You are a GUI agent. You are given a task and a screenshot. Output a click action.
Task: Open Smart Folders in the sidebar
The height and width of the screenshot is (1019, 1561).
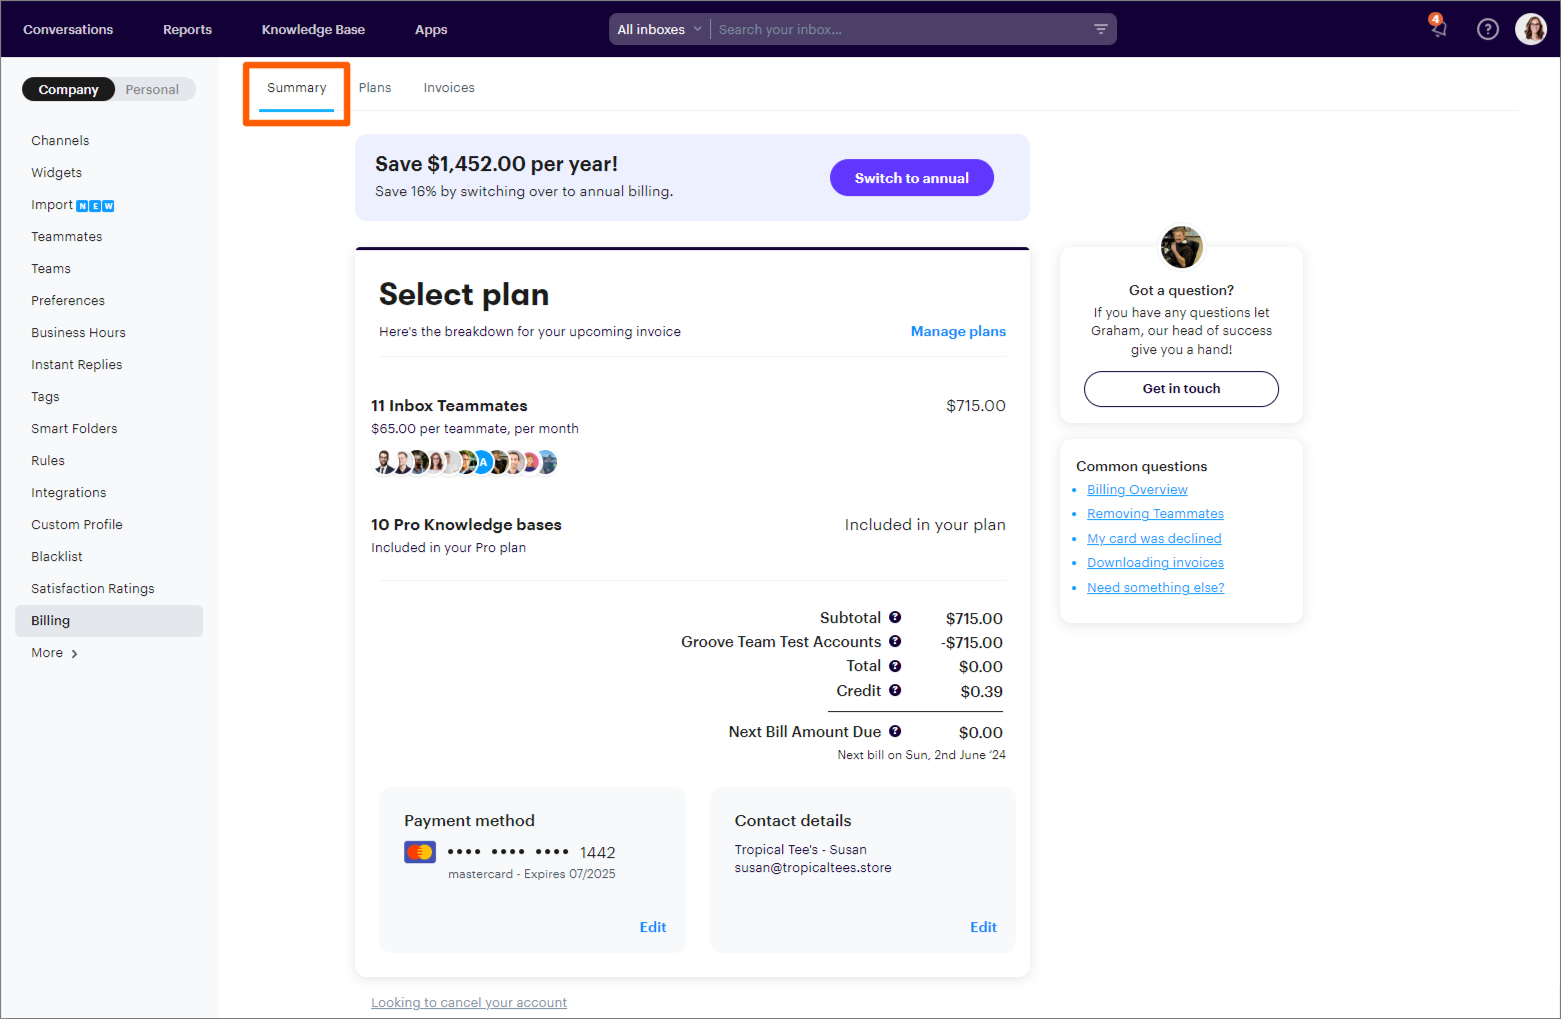tap(74, 428)
